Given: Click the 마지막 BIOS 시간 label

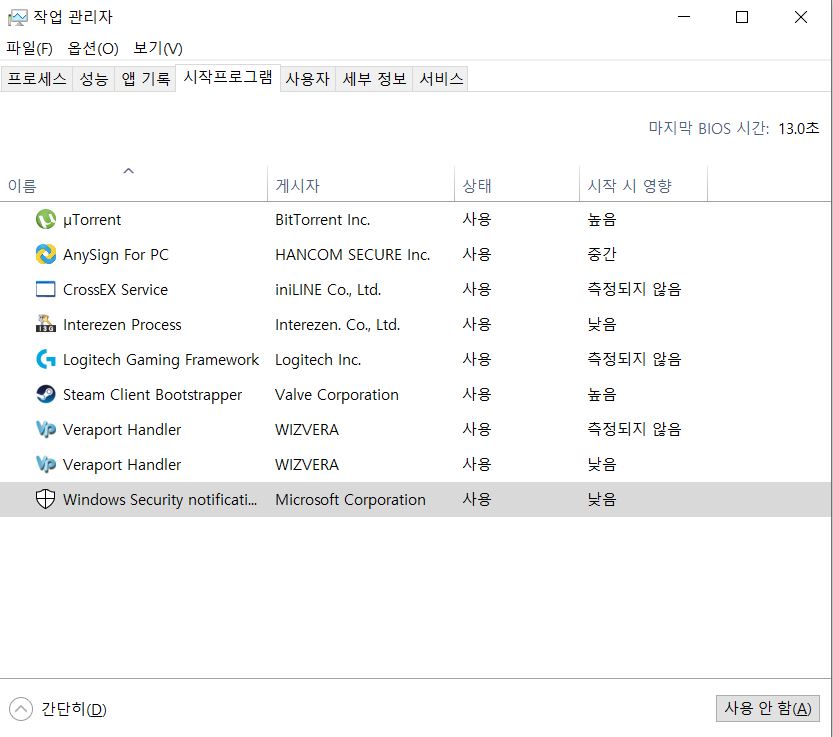Looking at the screenshot, I should click(708, 129).
